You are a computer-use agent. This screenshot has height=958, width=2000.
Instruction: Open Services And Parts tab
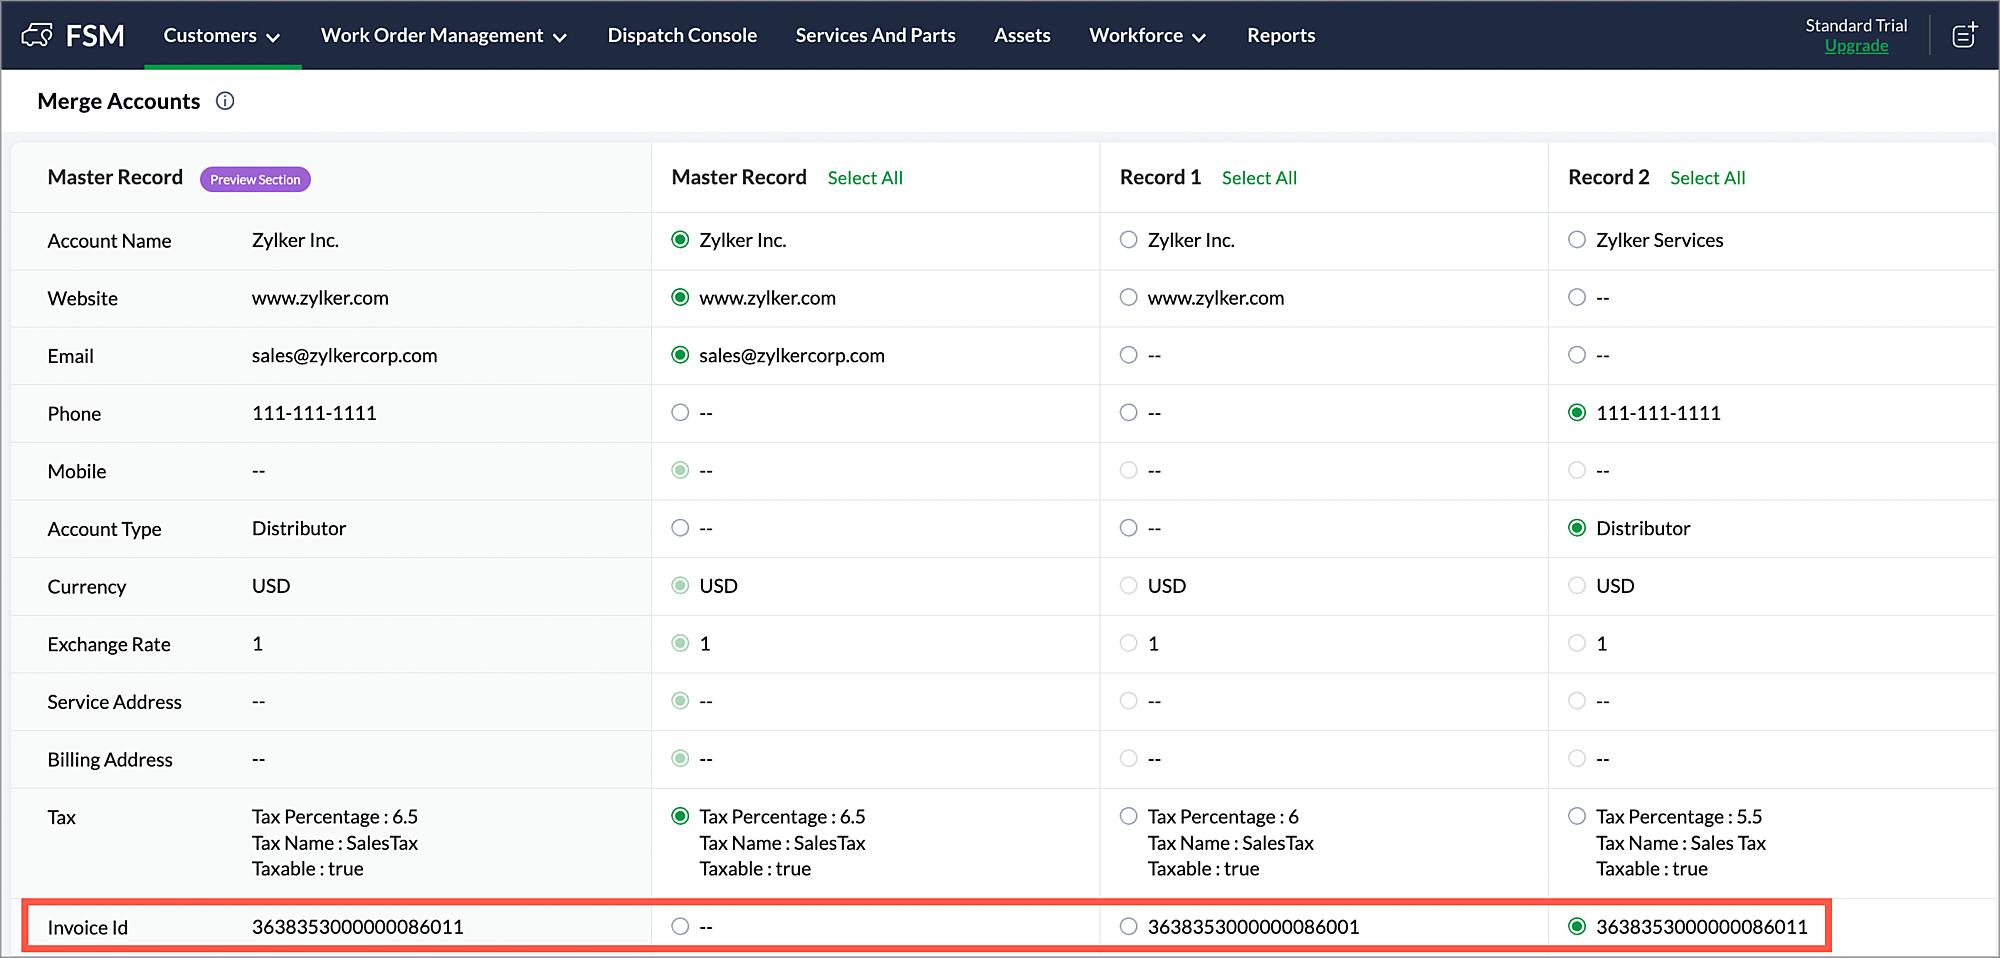875,36
